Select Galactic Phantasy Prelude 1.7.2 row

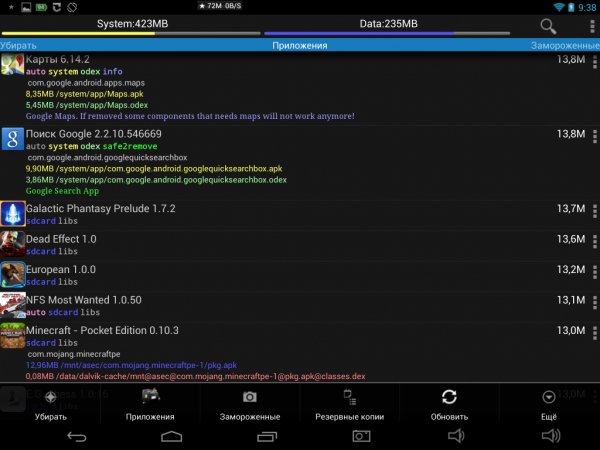pyautogui.click(x=300, y=214)
